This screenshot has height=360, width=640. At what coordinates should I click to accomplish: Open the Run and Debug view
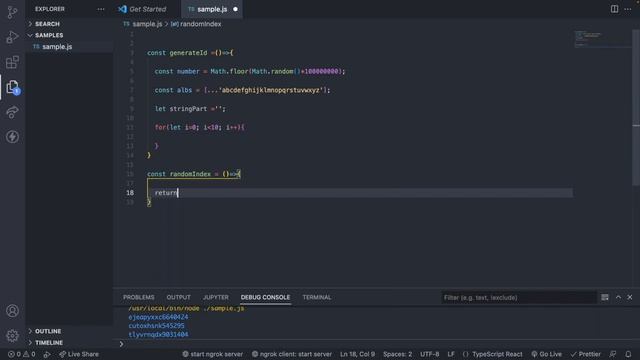(x=12, y=37)
